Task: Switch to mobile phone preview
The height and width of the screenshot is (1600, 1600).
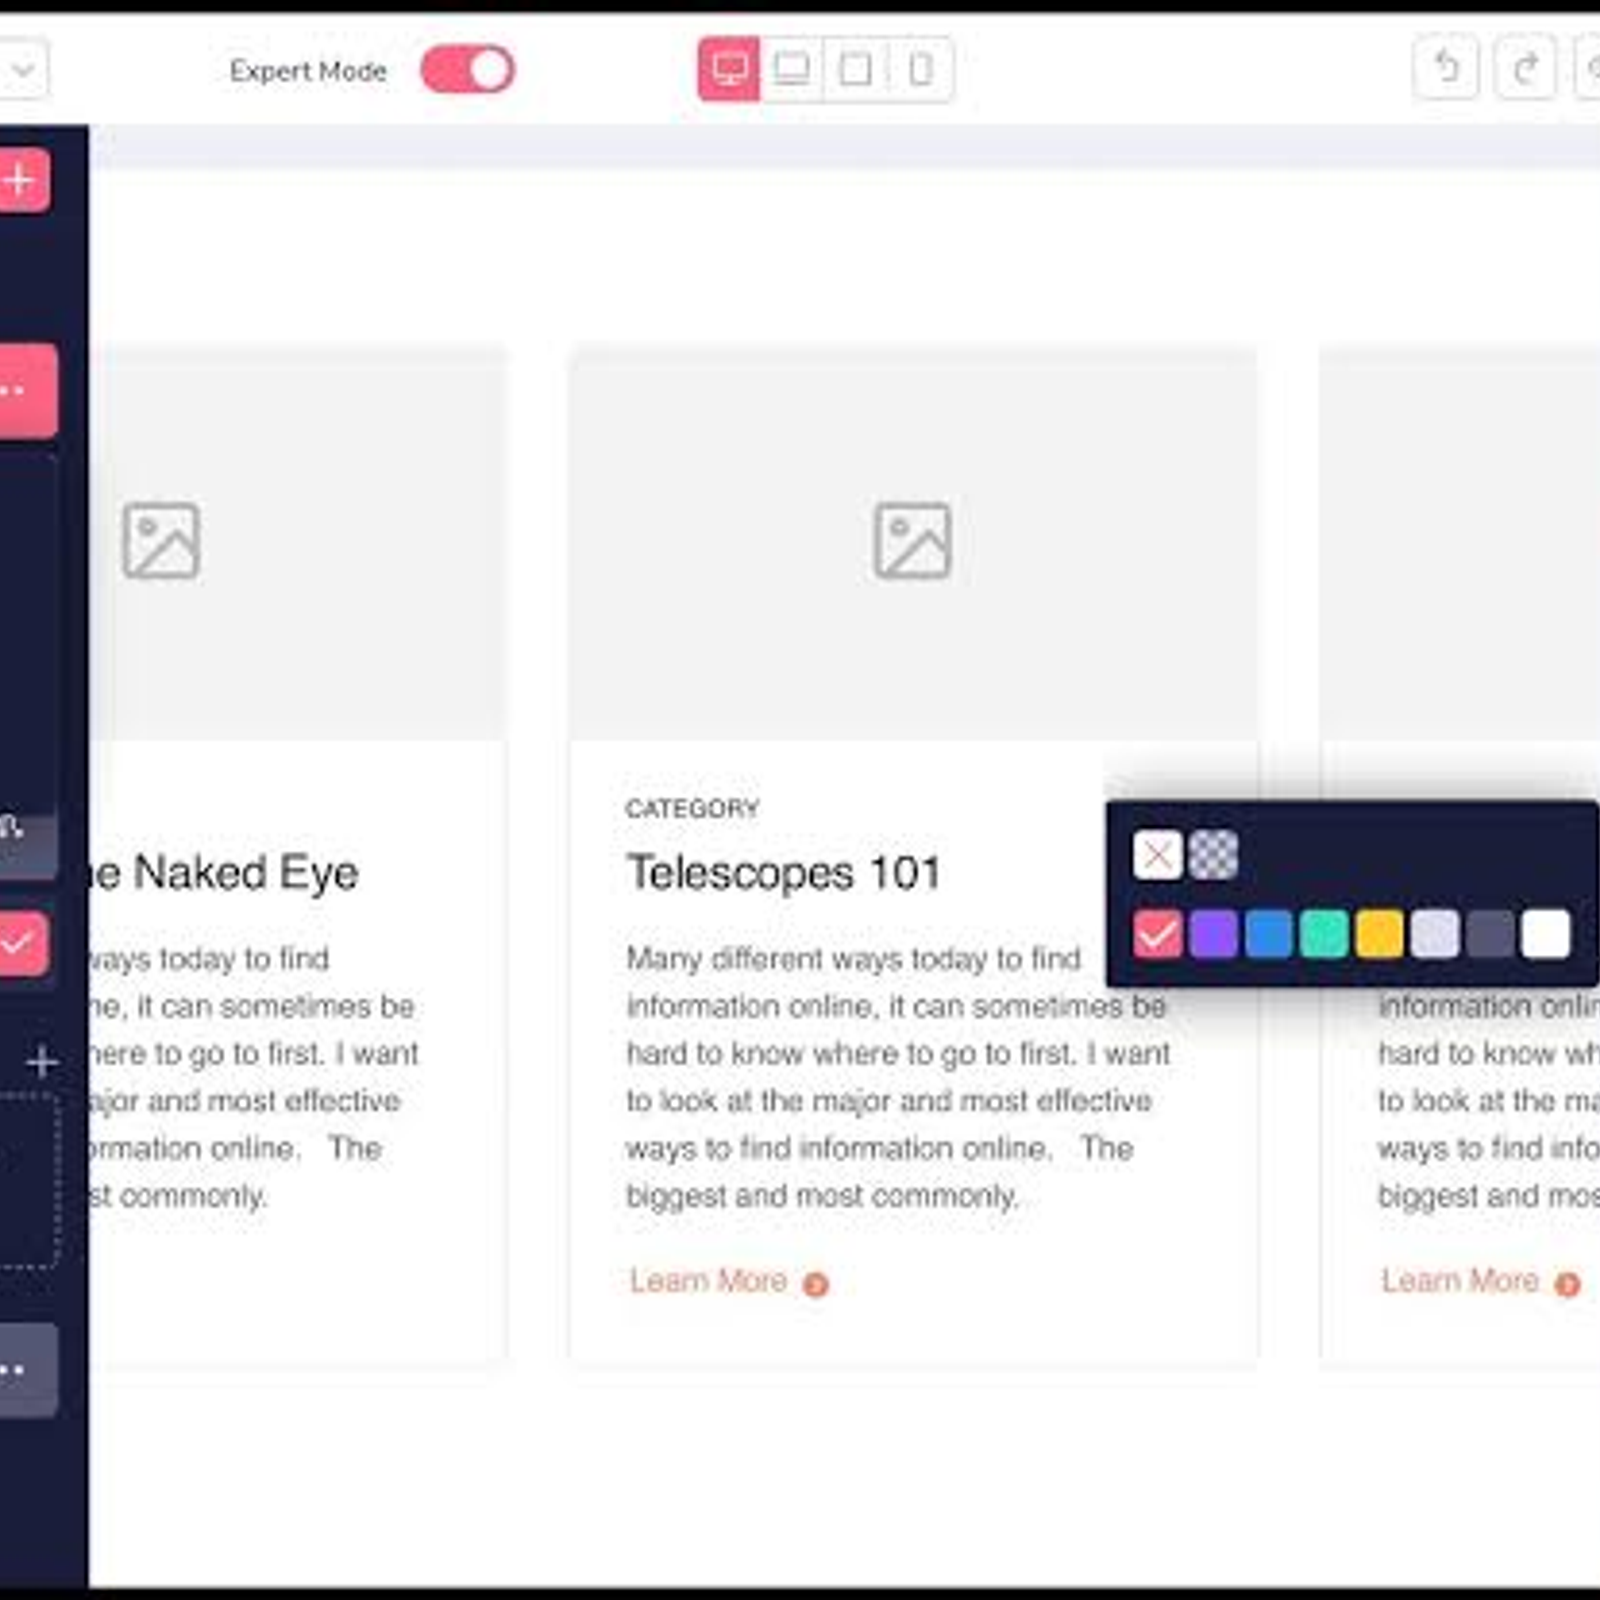Action: point(920,70)
